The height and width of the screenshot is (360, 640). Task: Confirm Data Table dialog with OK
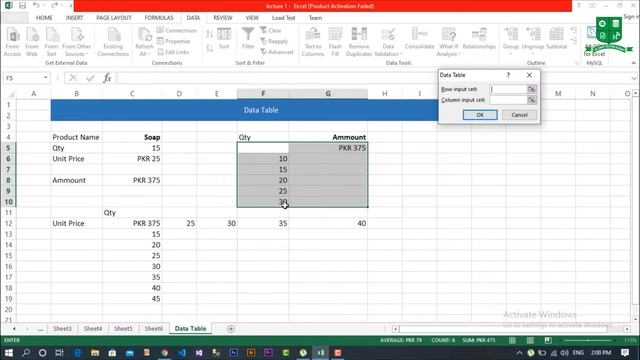[x=480, y=115]
